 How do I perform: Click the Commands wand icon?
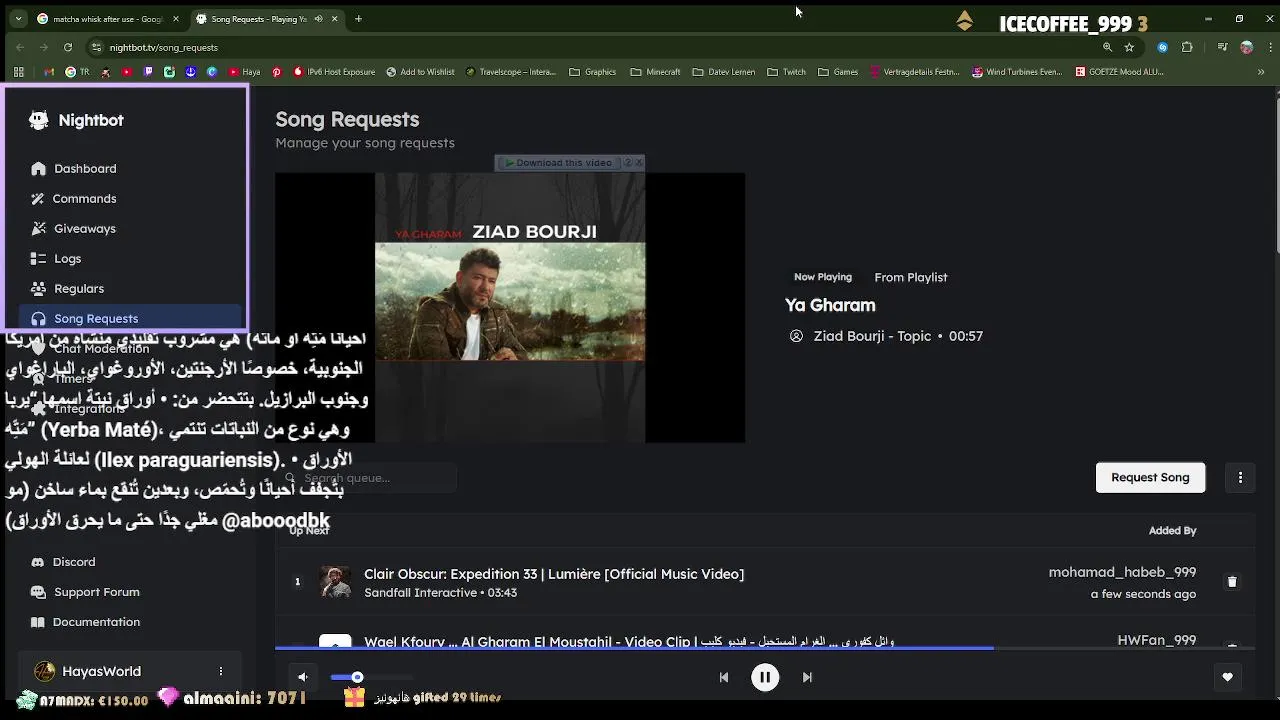click(38, 199)
